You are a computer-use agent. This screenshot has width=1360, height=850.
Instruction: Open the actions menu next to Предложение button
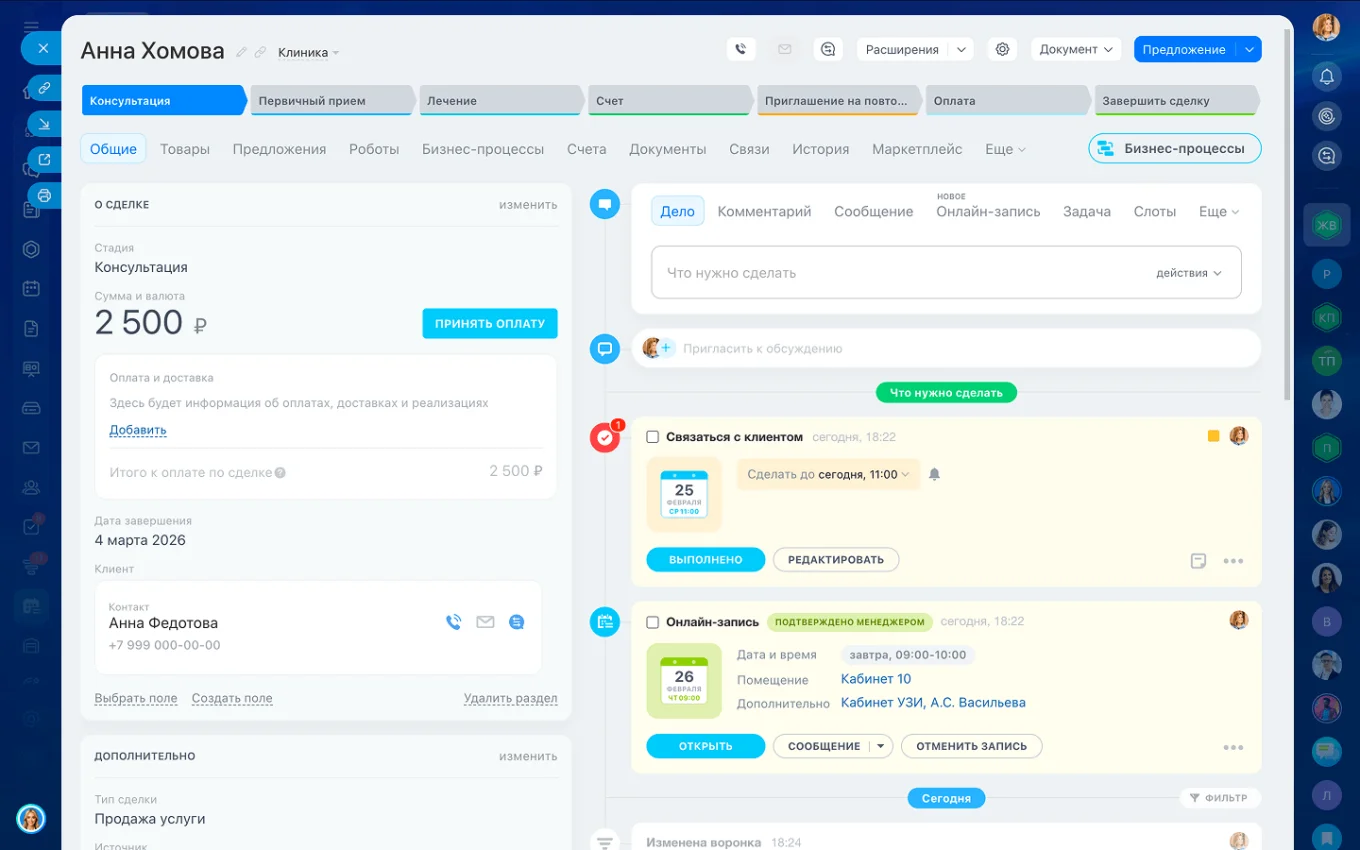click(1248, 48)
